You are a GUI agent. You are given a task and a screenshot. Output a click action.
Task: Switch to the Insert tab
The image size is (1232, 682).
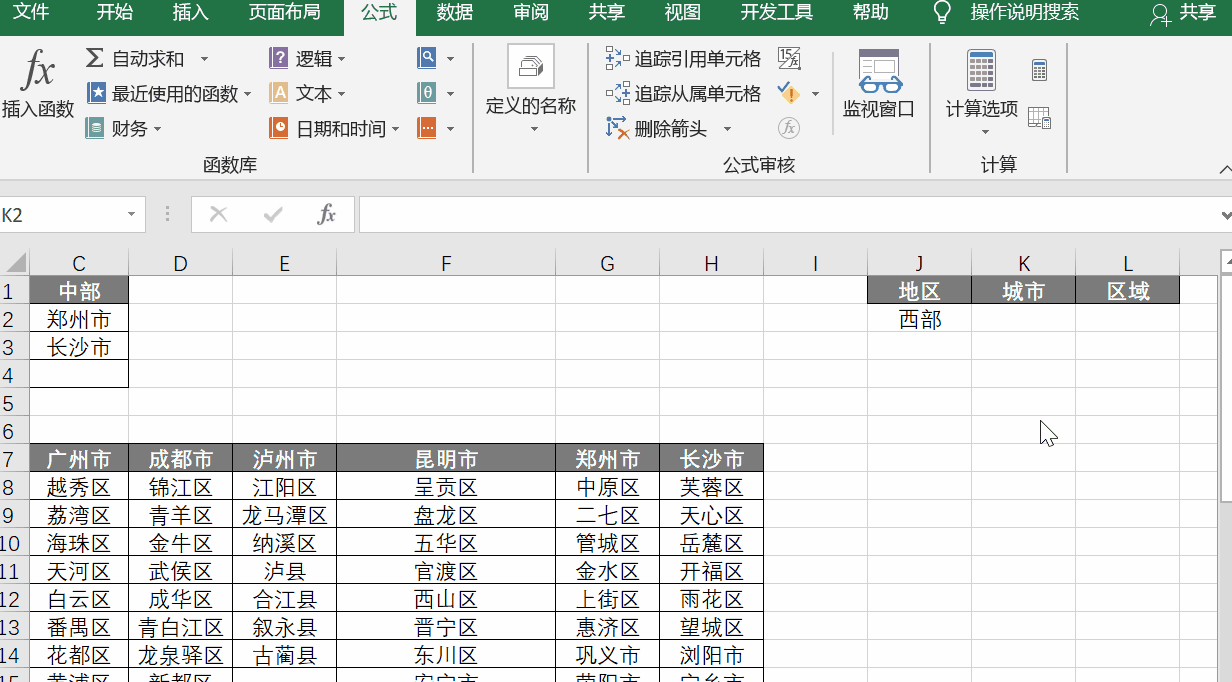click(190, 13)
